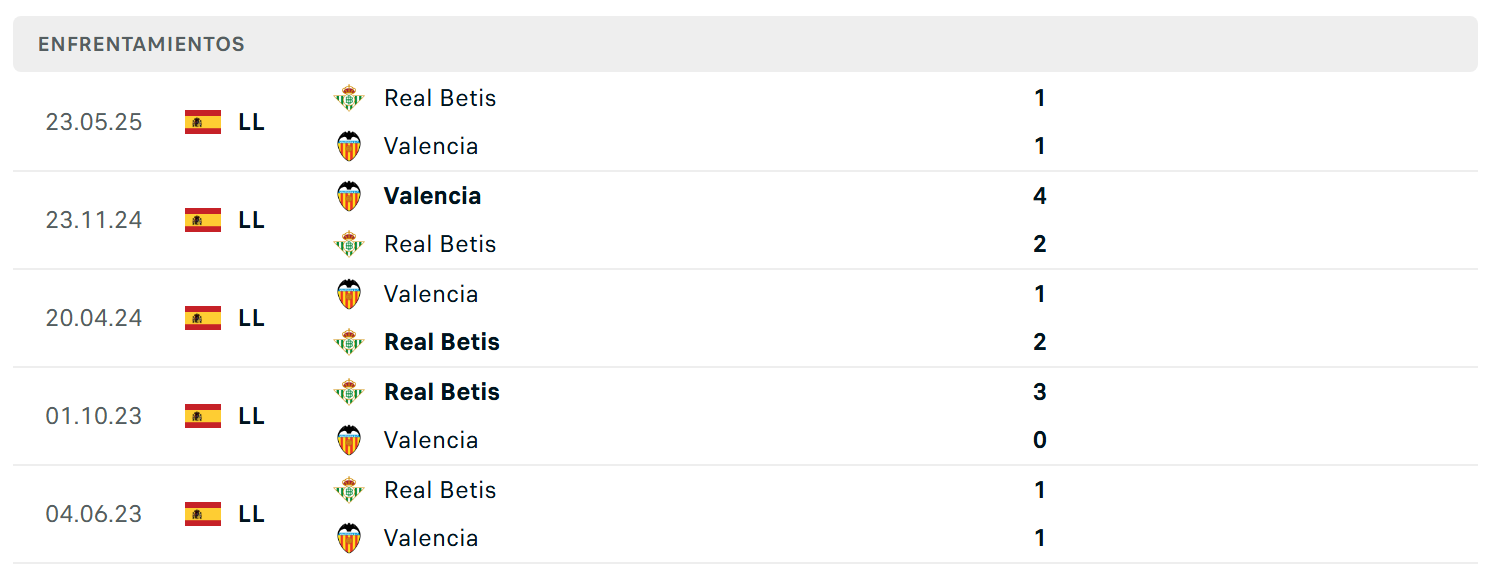The height and width of the screenshot is (579, 1498).
Task: Click Valencia's score of 4
Action: (1040, 196)
